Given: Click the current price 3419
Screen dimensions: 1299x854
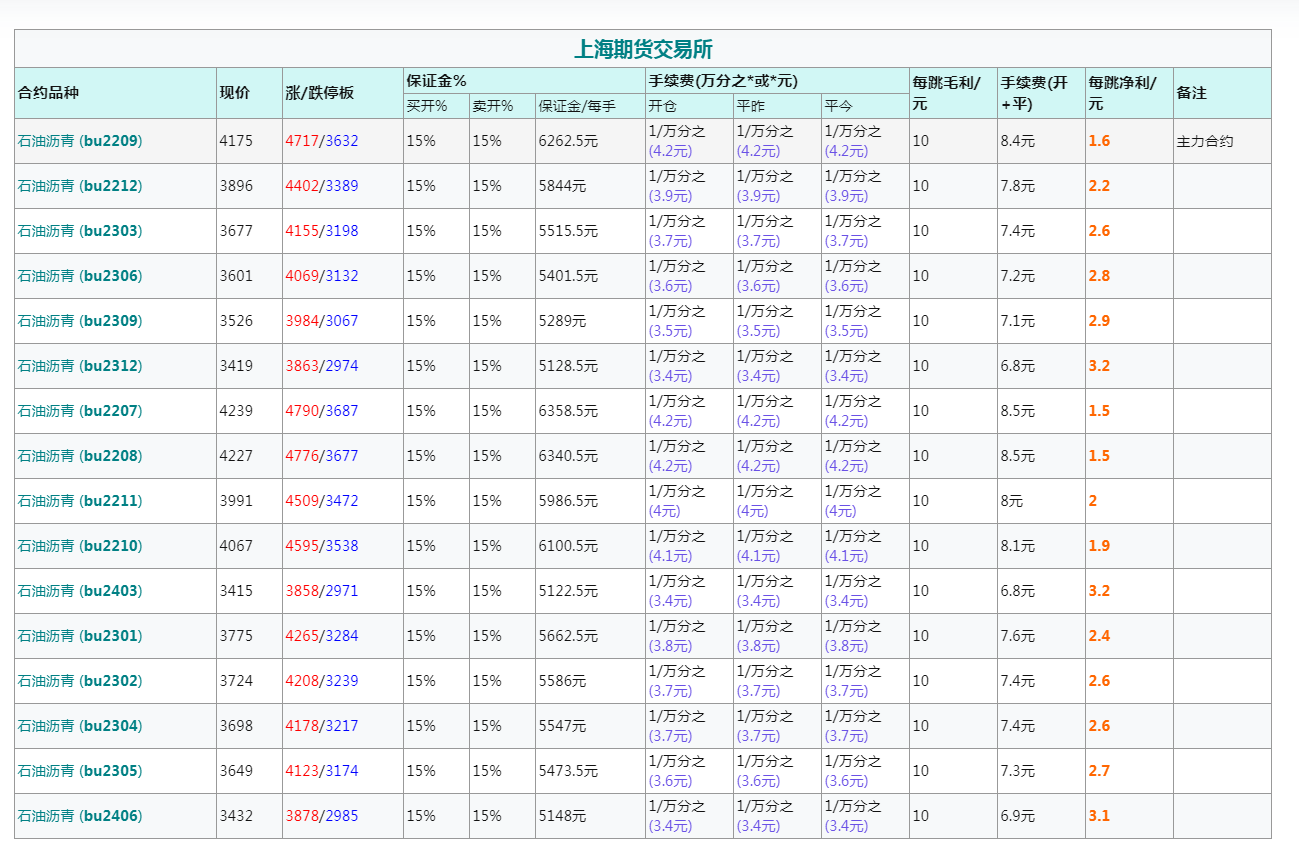Looking at the screenshot, I should [x=236, y=366].
